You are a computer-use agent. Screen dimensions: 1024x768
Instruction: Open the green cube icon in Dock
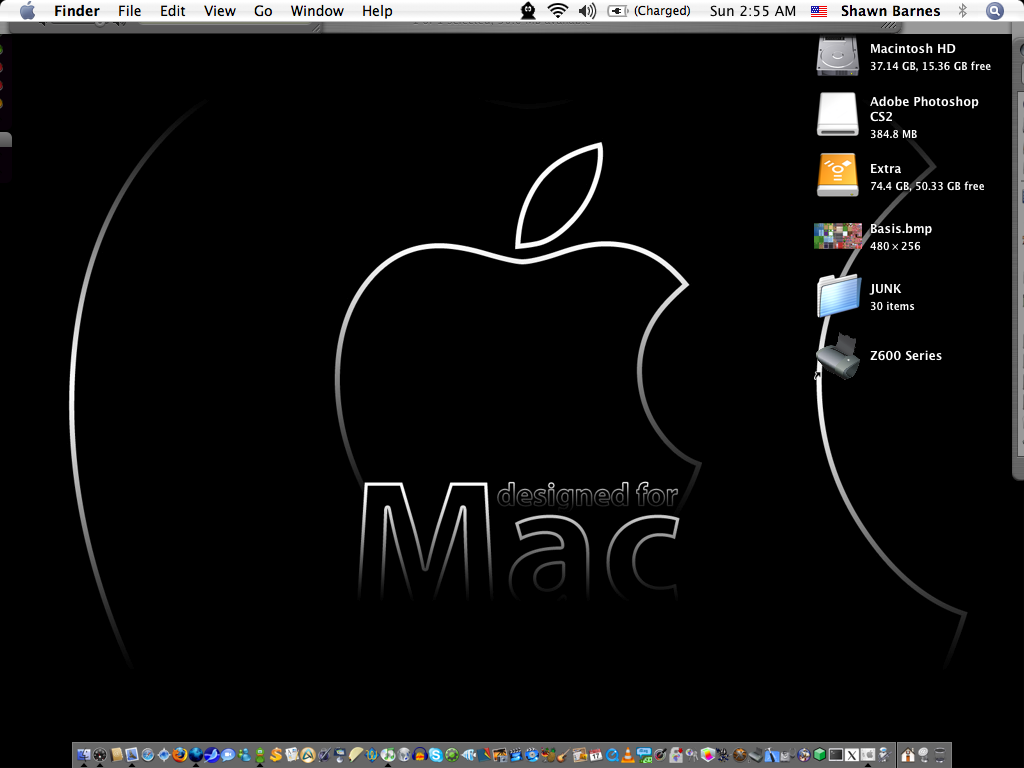pos(820,756)
